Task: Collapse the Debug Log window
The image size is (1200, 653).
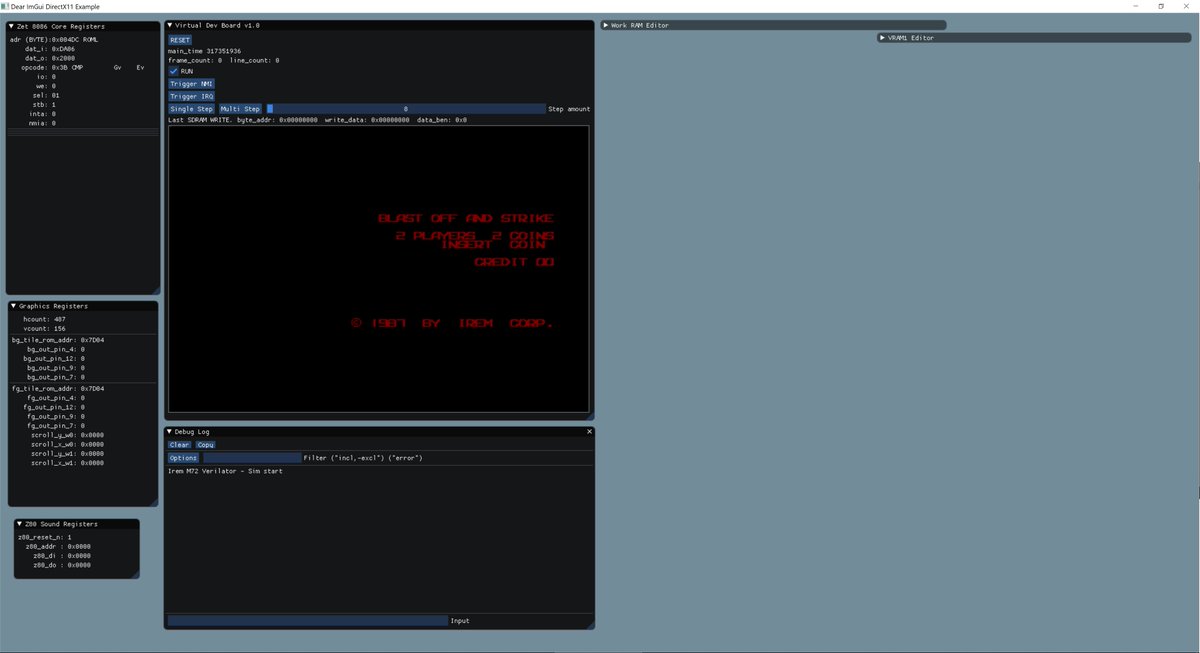Action: (x=170, y=432)
